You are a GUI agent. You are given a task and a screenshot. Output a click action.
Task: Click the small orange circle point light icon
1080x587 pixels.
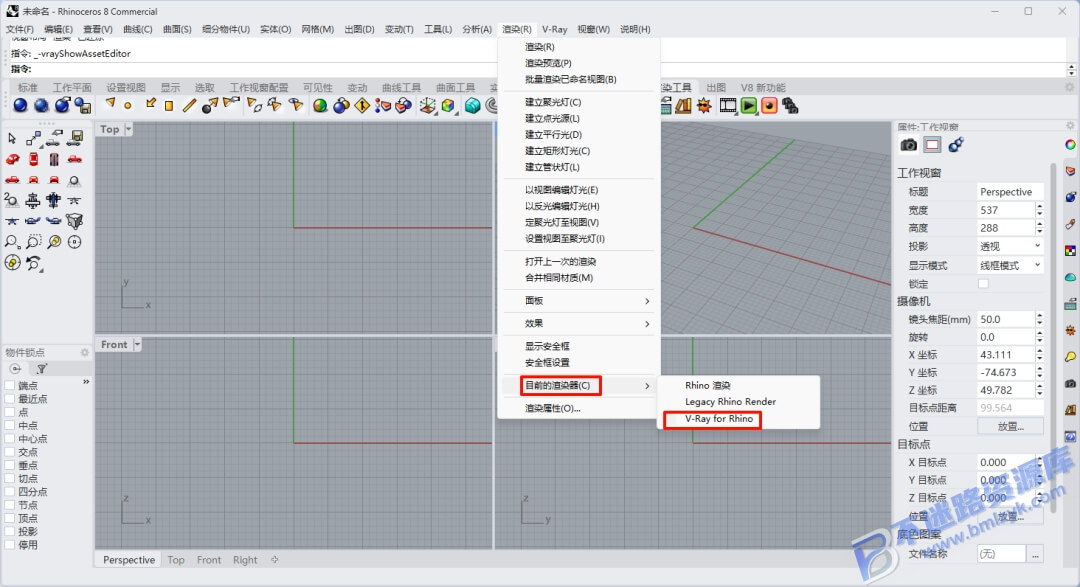tap(127, 105)
